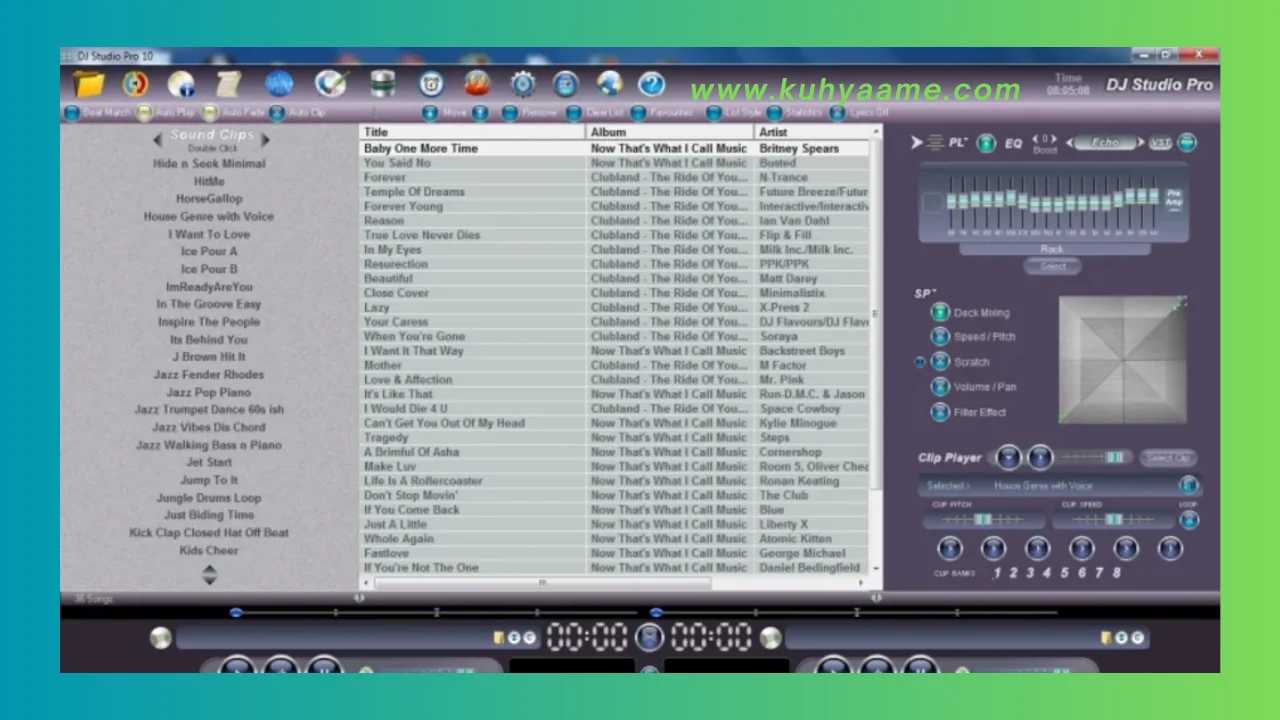Click the Clear List button
Image resolution: width=1280 pixels, height=720 pixels.
point(574,113)
